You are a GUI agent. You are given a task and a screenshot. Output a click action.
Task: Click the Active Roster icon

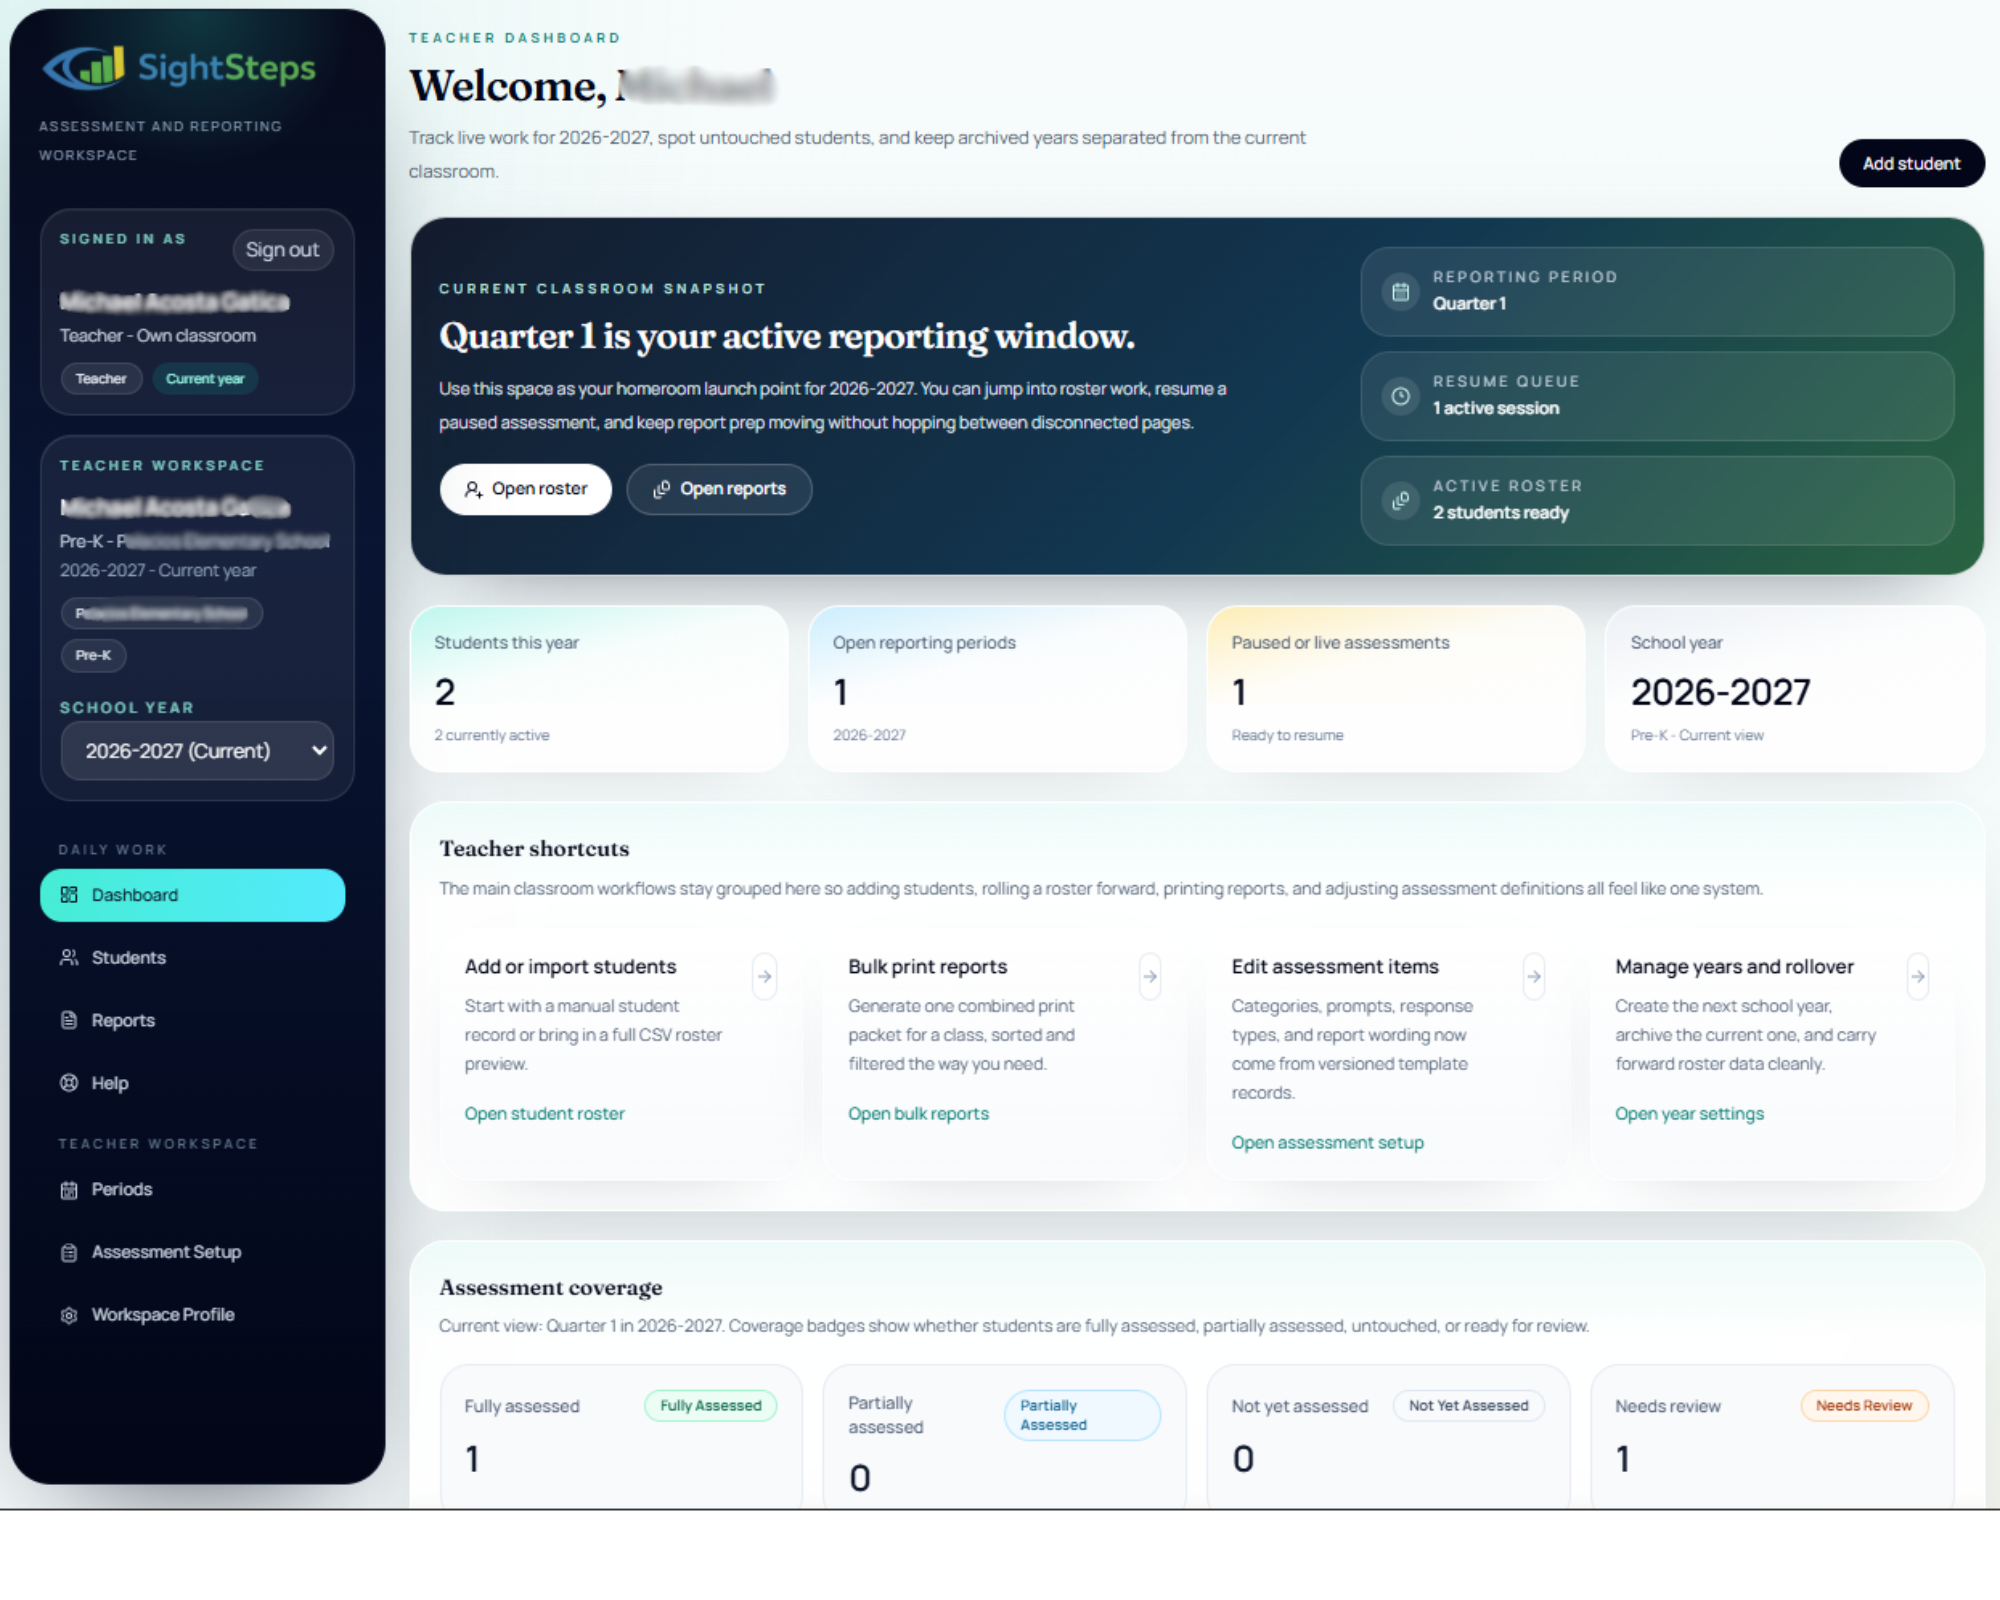click(1400, 500)
